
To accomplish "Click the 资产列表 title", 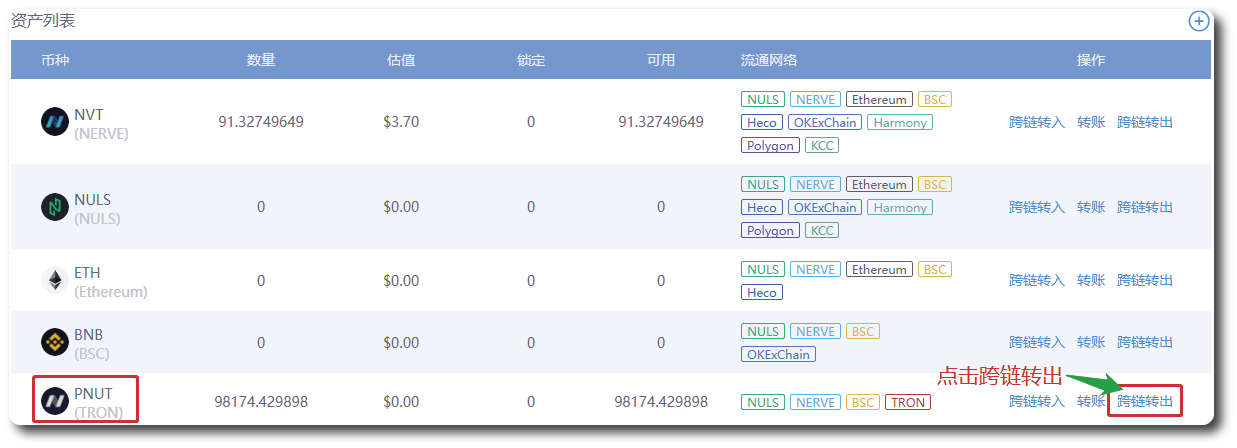I will coord(43,20).
